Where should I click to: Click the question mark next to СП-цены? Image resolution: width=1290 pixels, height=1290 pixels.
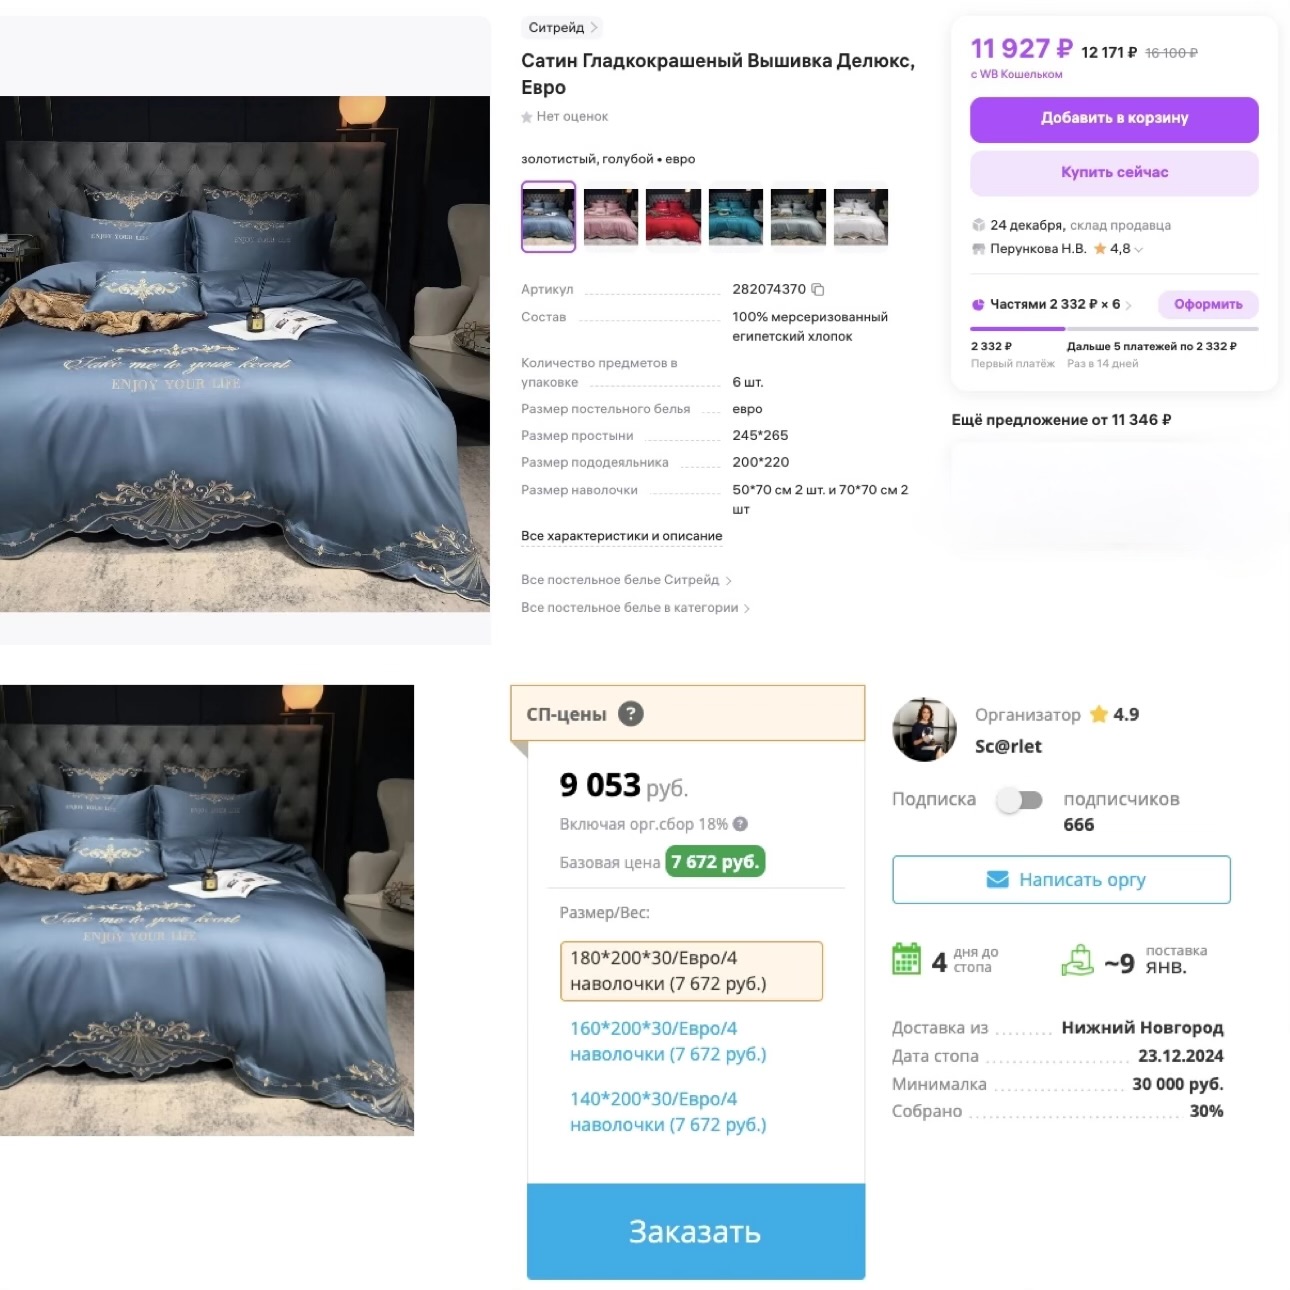point(631,714)
